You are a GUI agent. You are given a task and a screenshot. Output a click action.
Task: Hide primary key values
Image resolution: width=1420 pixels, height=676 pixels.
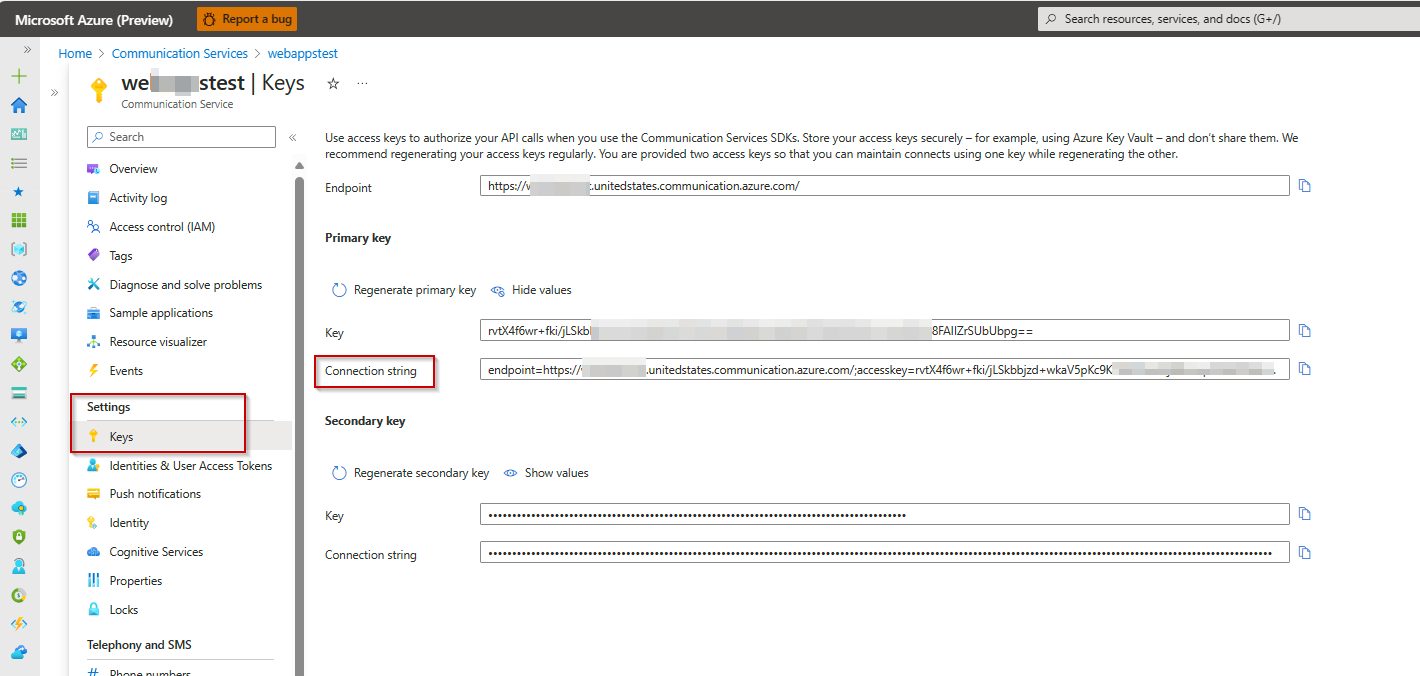tap(531, 290)
